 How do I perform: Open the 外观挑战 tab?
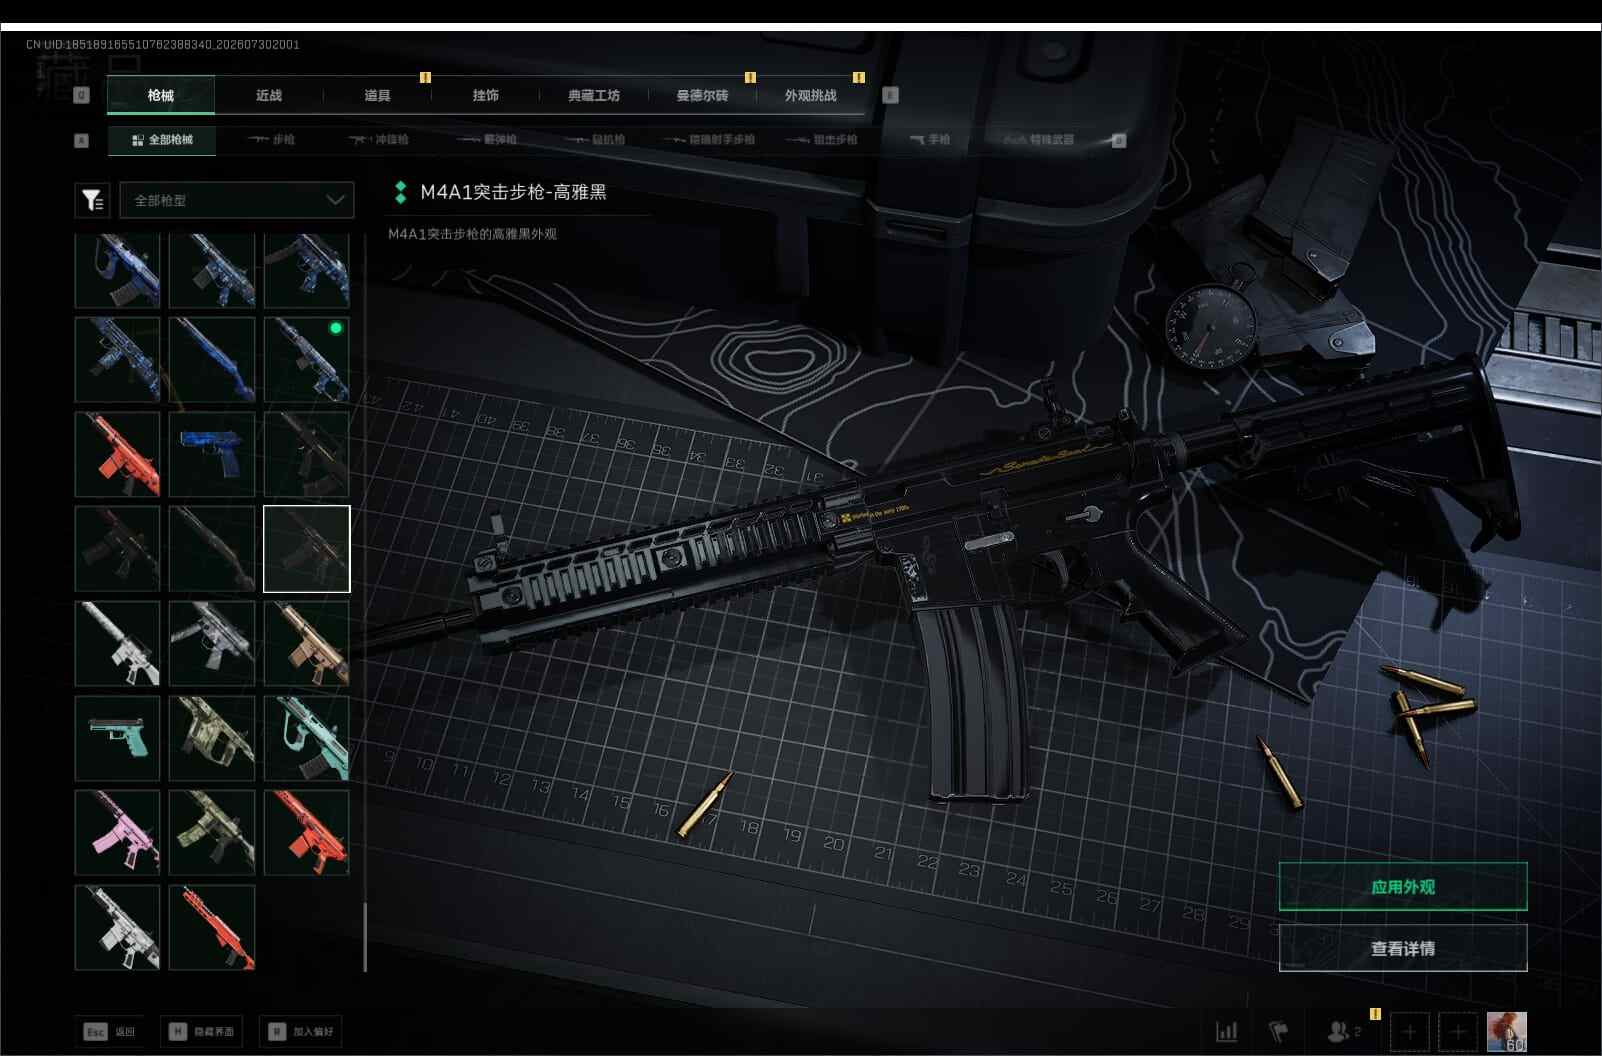[811, 95]
